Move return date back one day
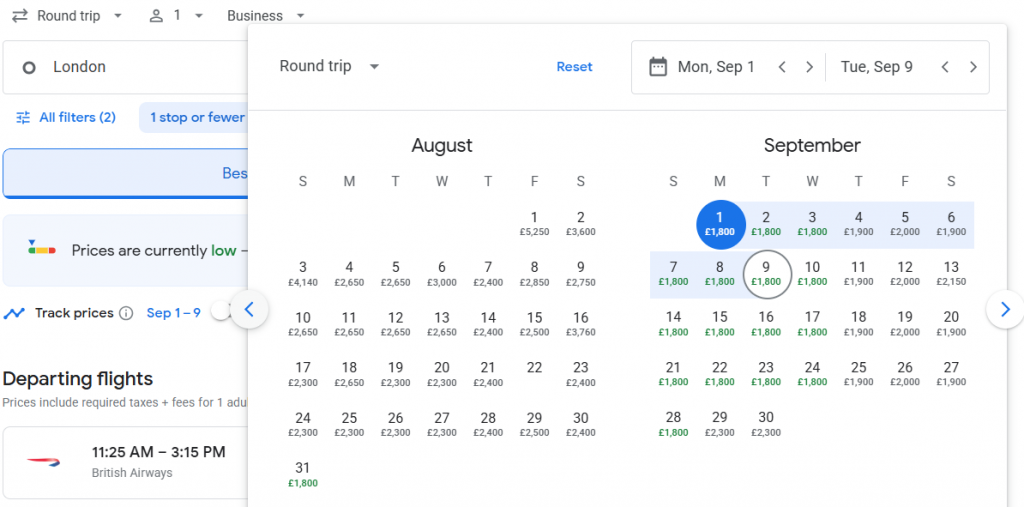The width and height of the screenshot is (1024, 507). 945,67
